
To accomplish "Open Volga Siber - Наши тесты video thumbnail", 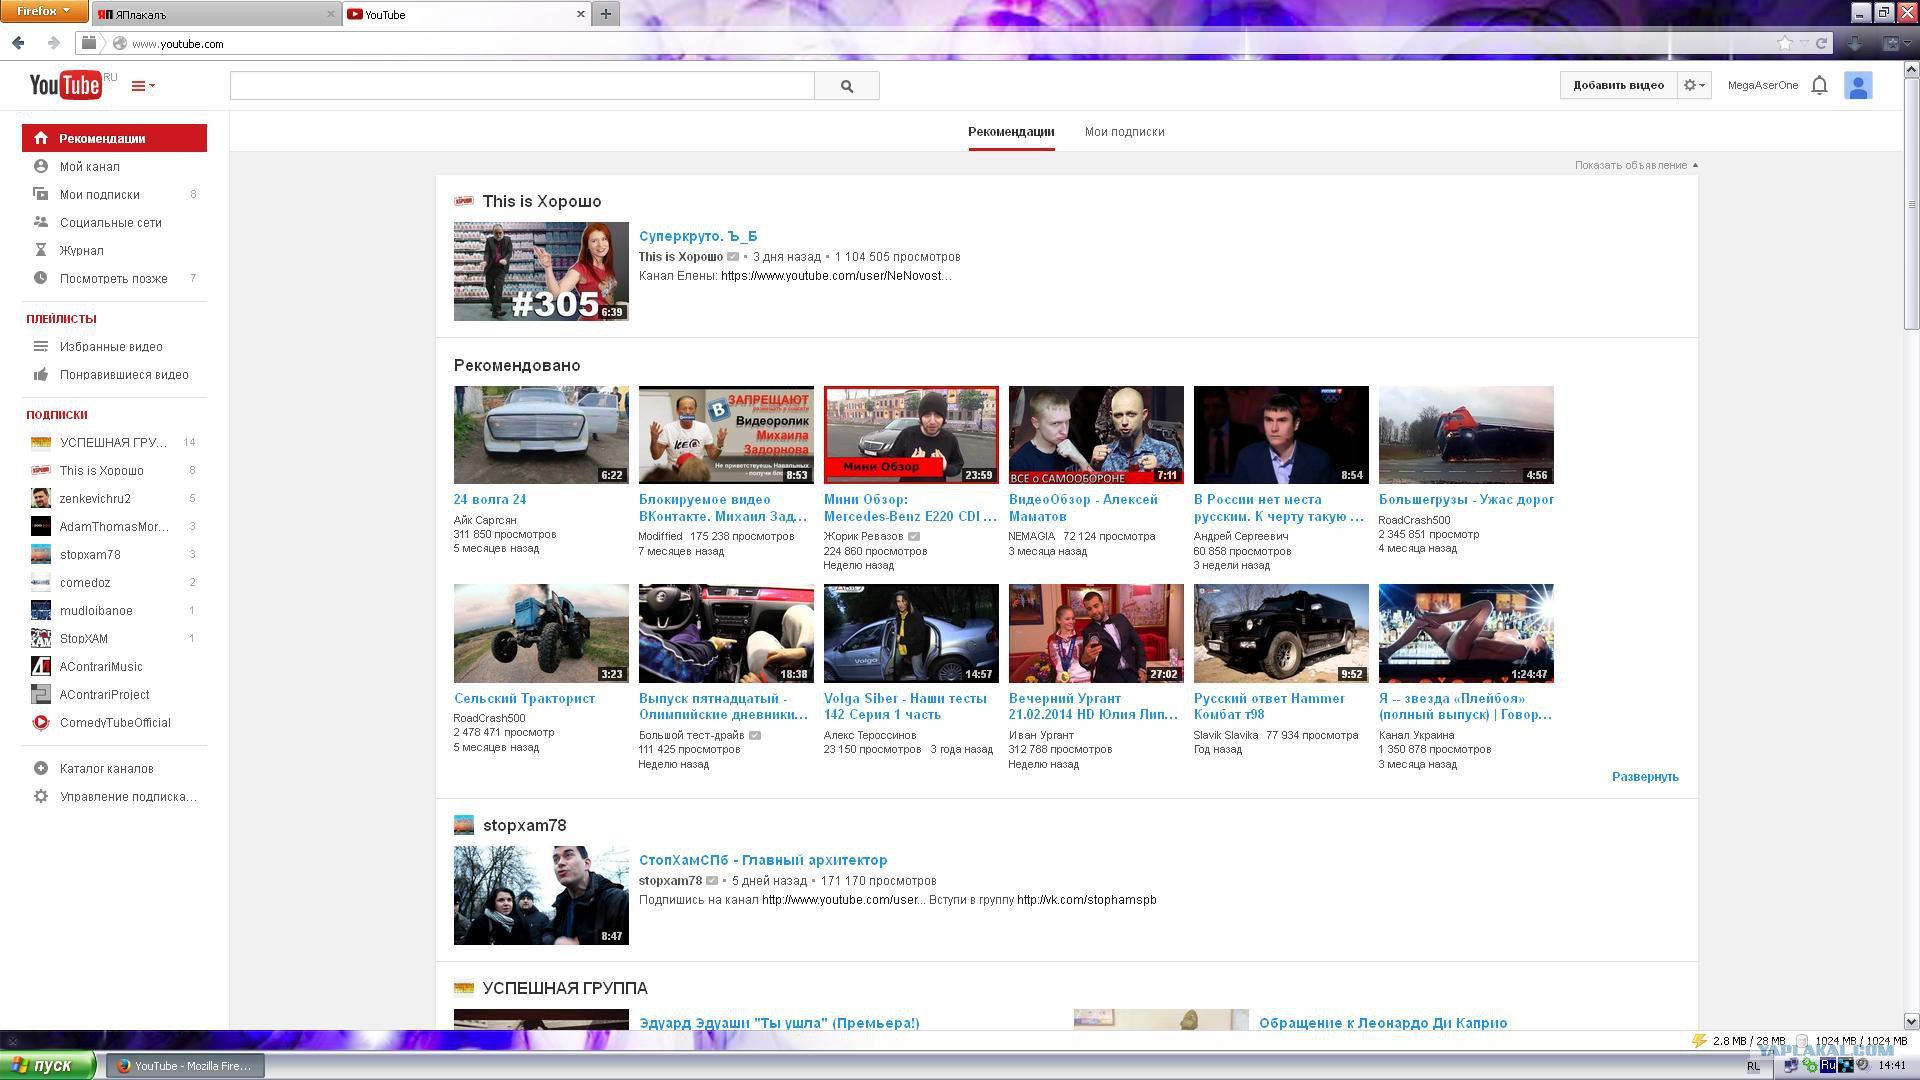I will pos(911,634).
